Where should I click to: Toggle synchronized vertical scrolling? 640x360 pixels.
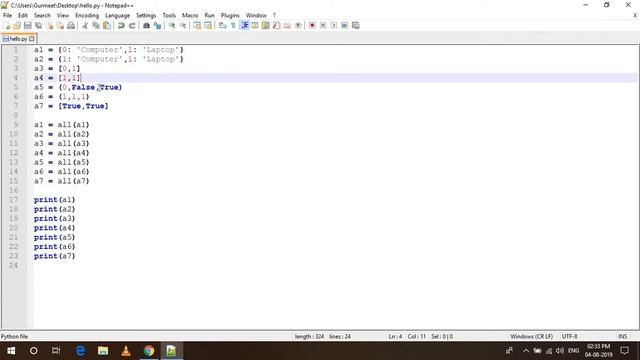(197, 25)
